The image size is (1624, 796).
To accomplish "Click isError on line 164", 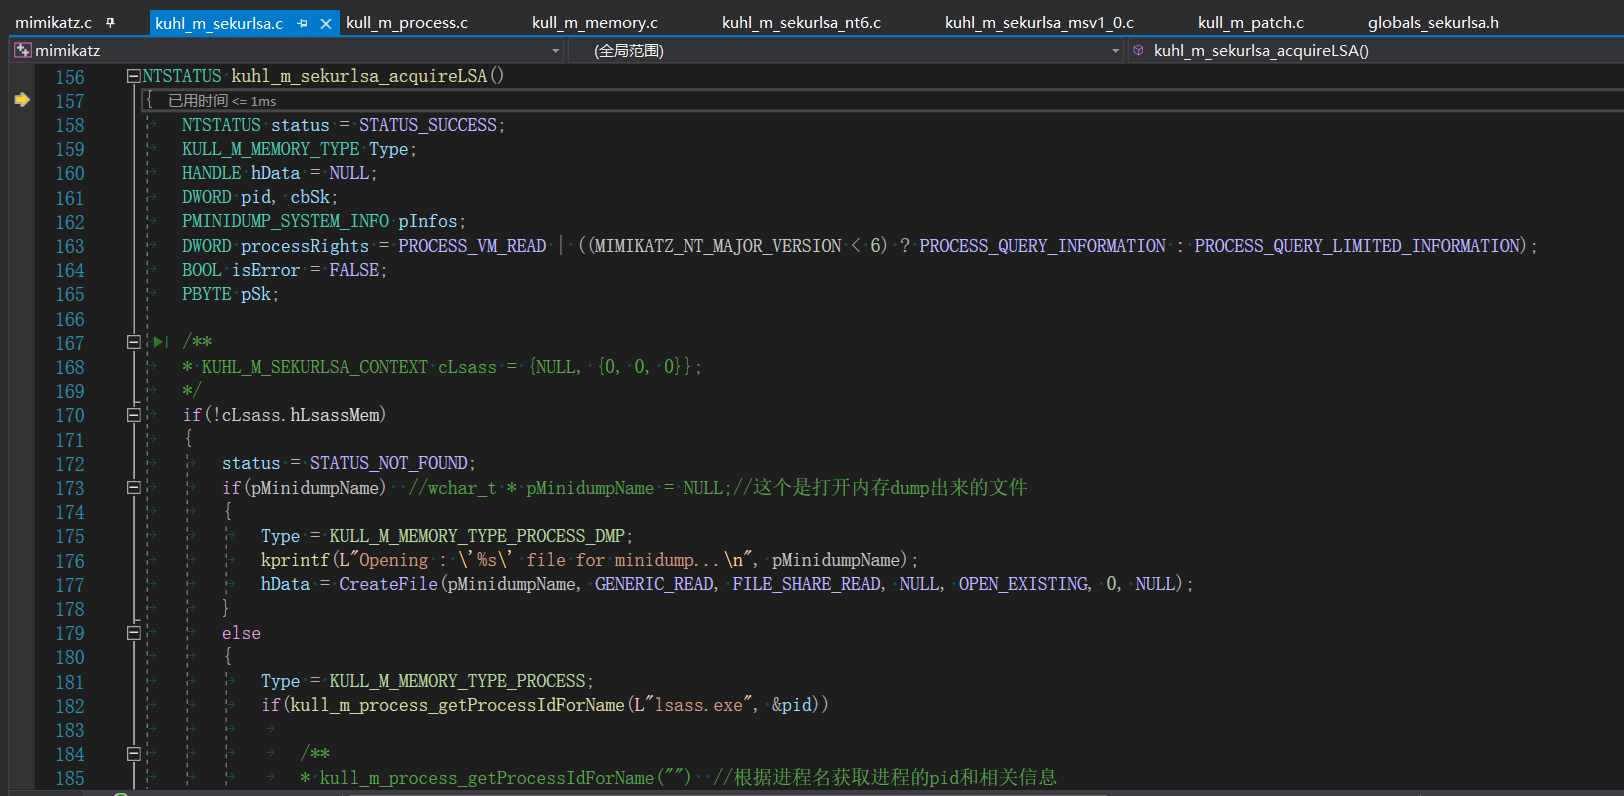I will coord(265,270).
